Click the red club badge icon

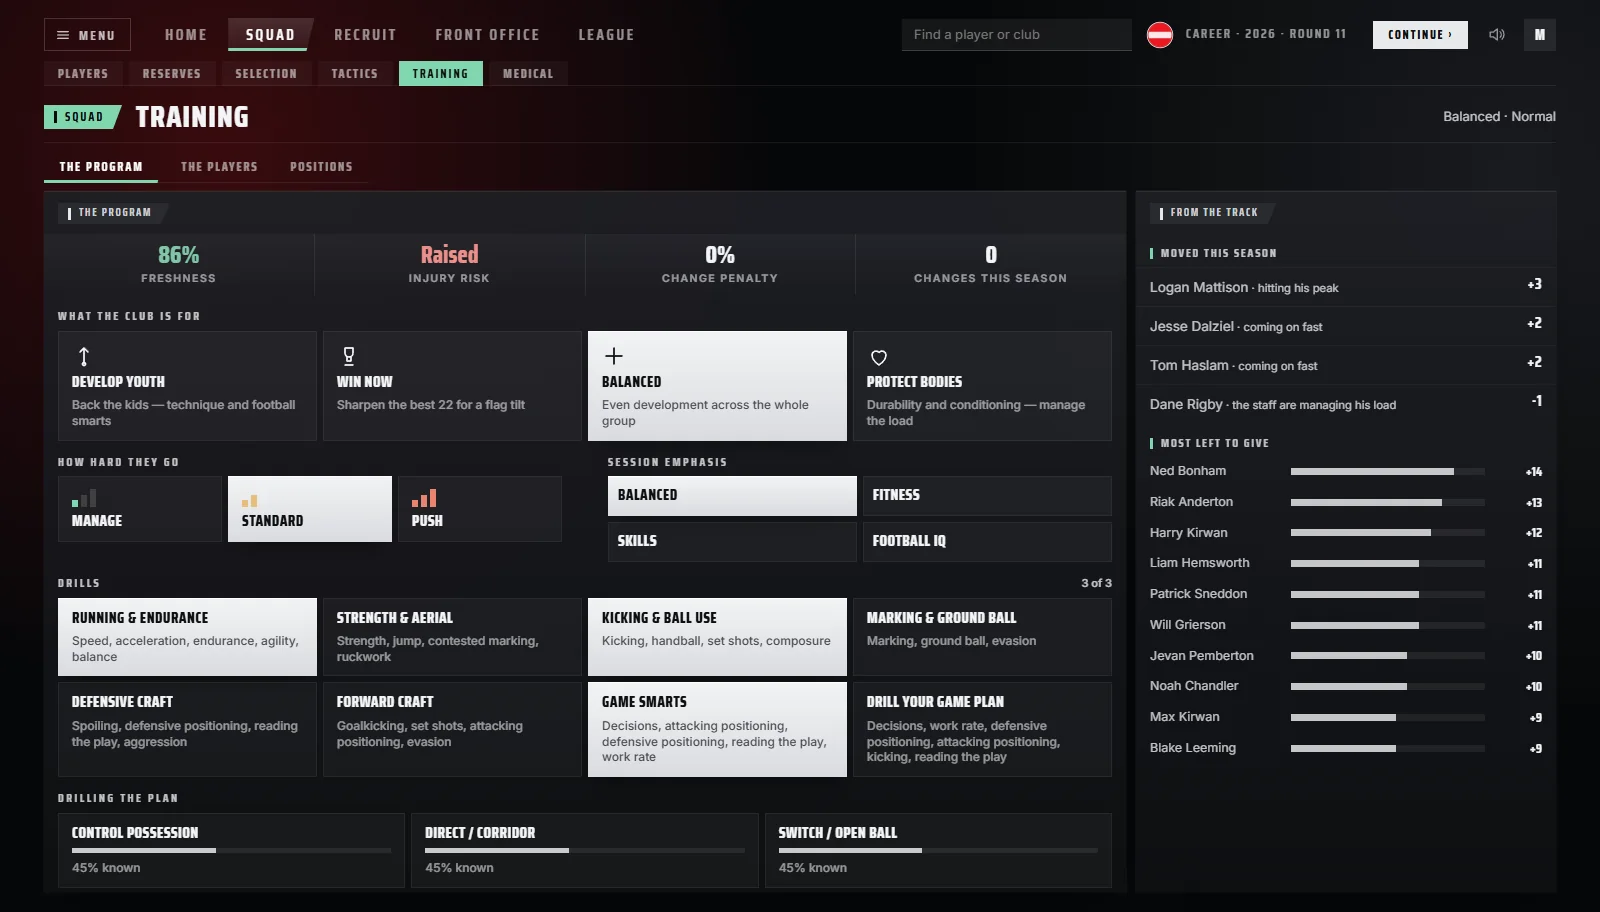point(1160,35)
